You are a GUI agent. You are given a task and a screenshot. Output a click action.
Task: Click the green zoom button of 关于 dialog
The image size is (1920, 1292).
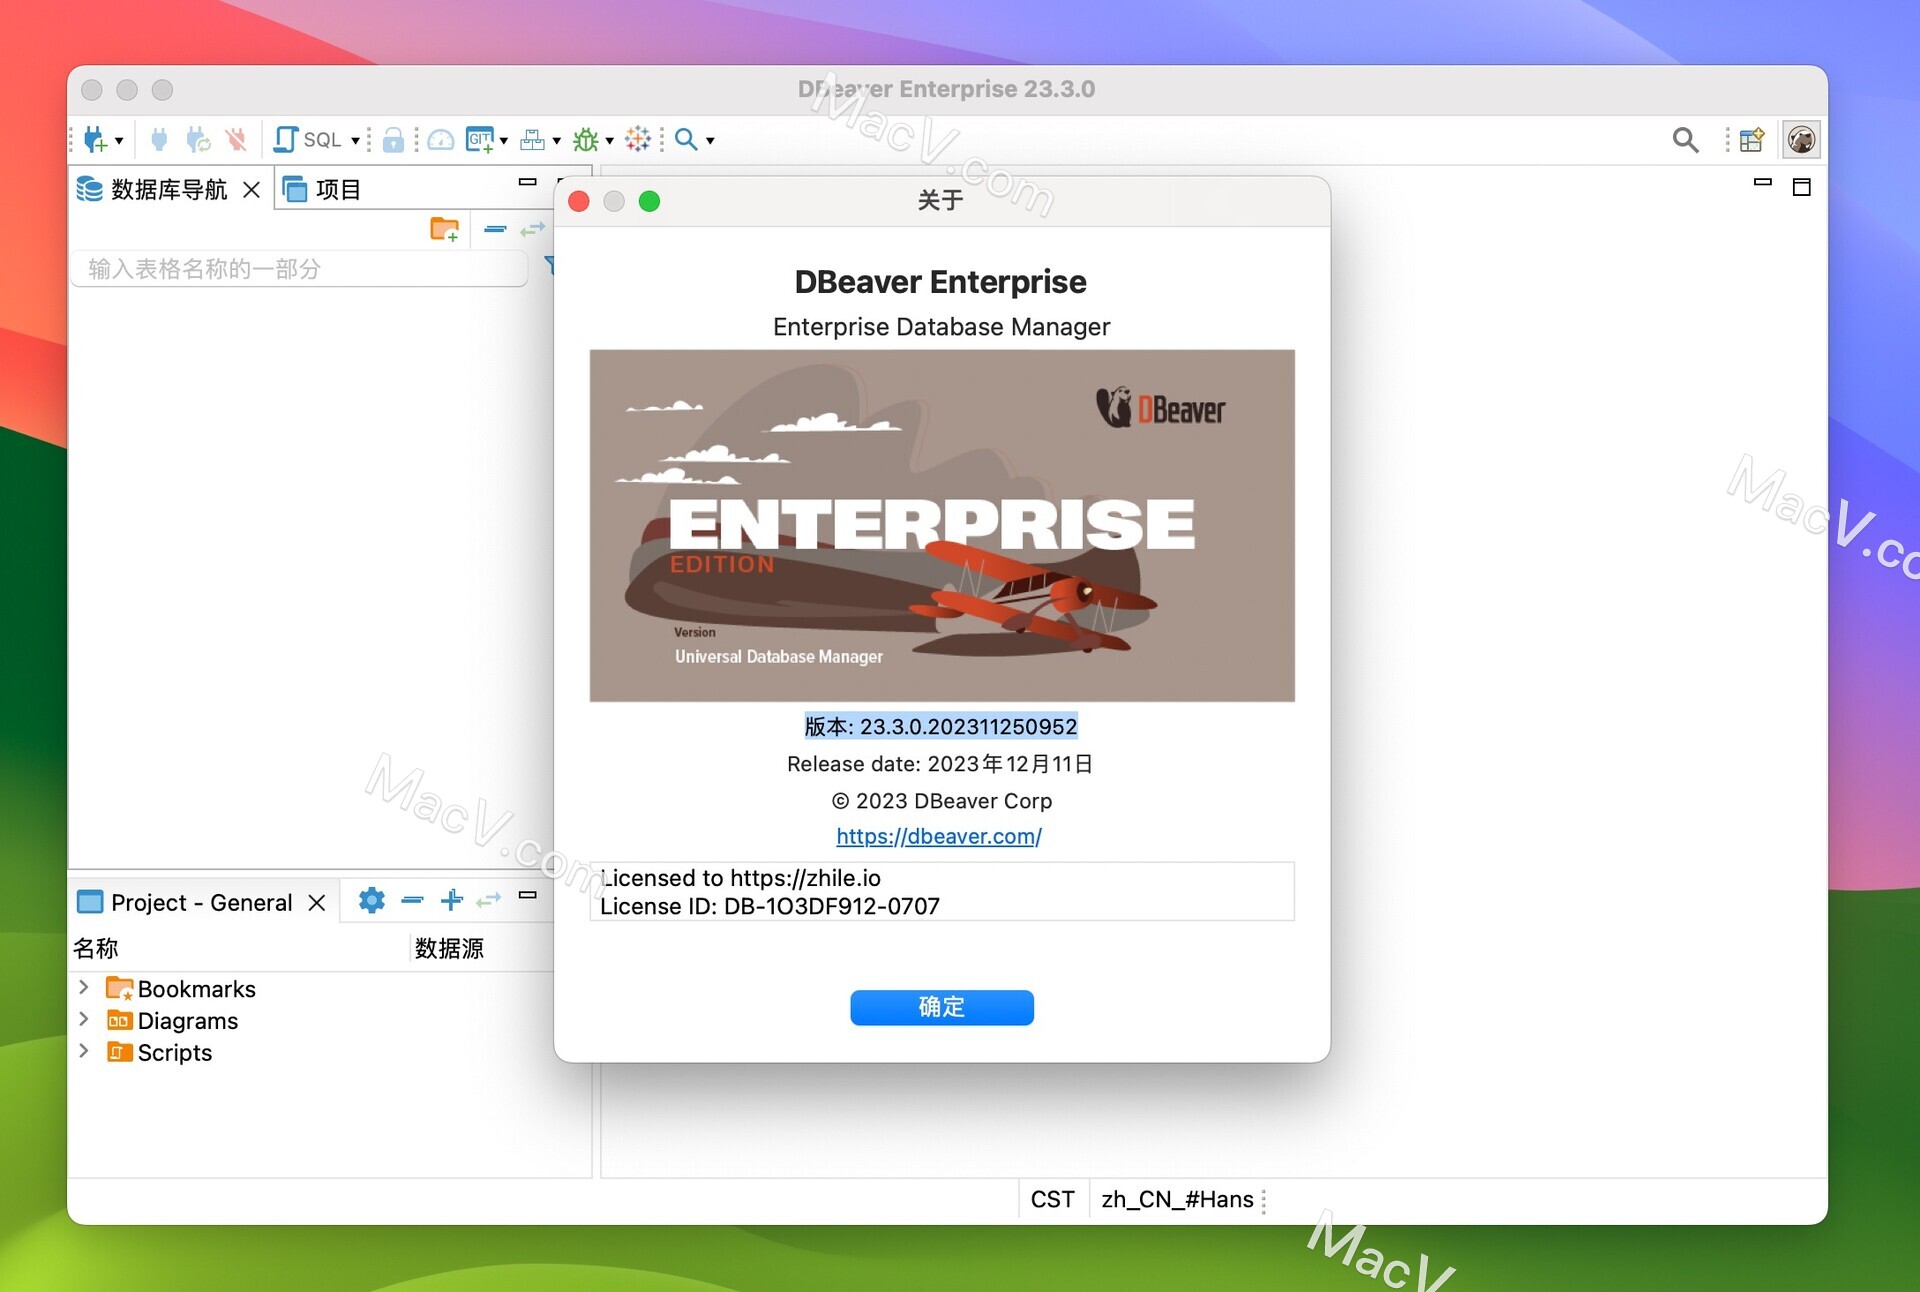point(649,201)
